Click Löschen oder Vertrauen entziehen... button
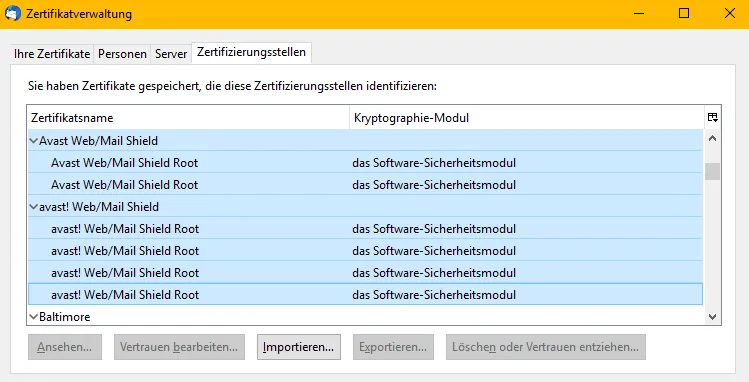The height and width of the screenshot is (382, 749). click(546, 347)
